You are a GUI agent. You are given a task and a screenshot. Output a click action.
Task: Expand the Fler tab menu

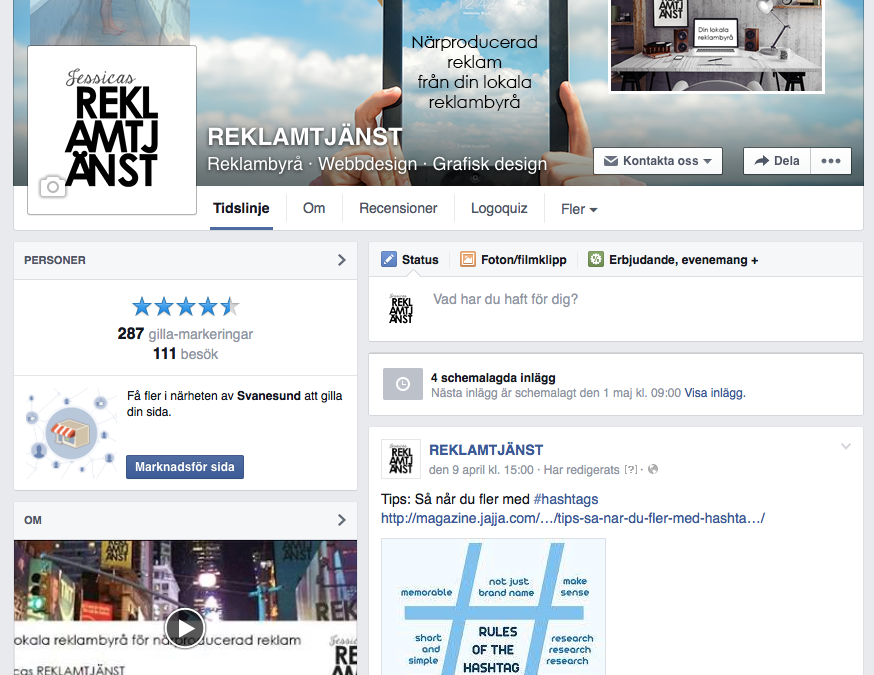coord(579,209)
